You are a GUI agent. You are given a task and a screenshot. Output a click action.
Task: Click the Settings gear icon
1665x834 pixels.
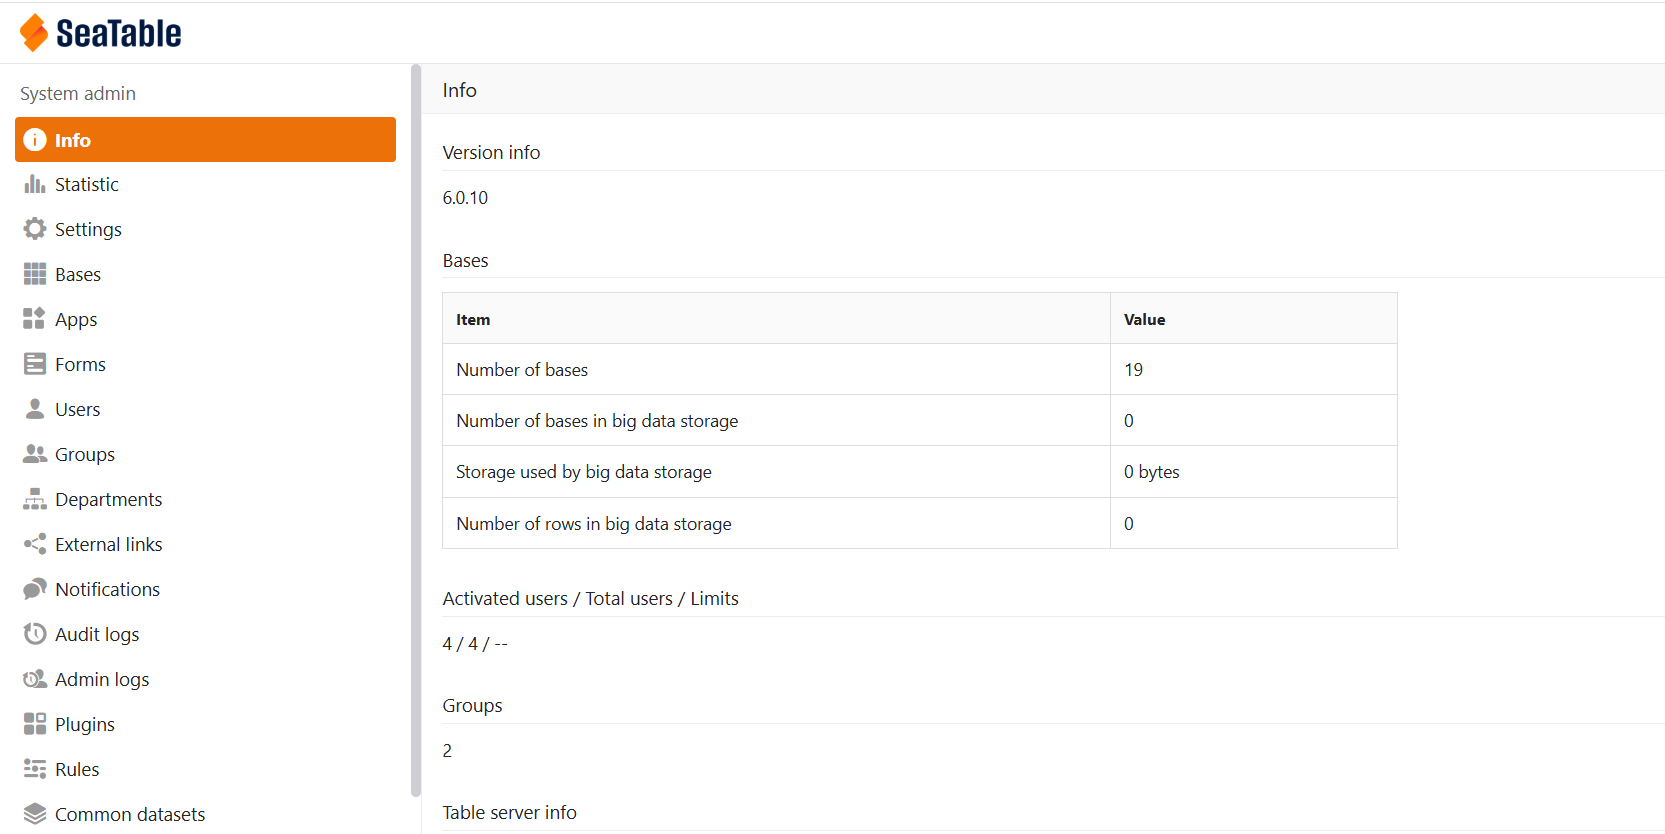pyautogui.click(x=35, y=229)
